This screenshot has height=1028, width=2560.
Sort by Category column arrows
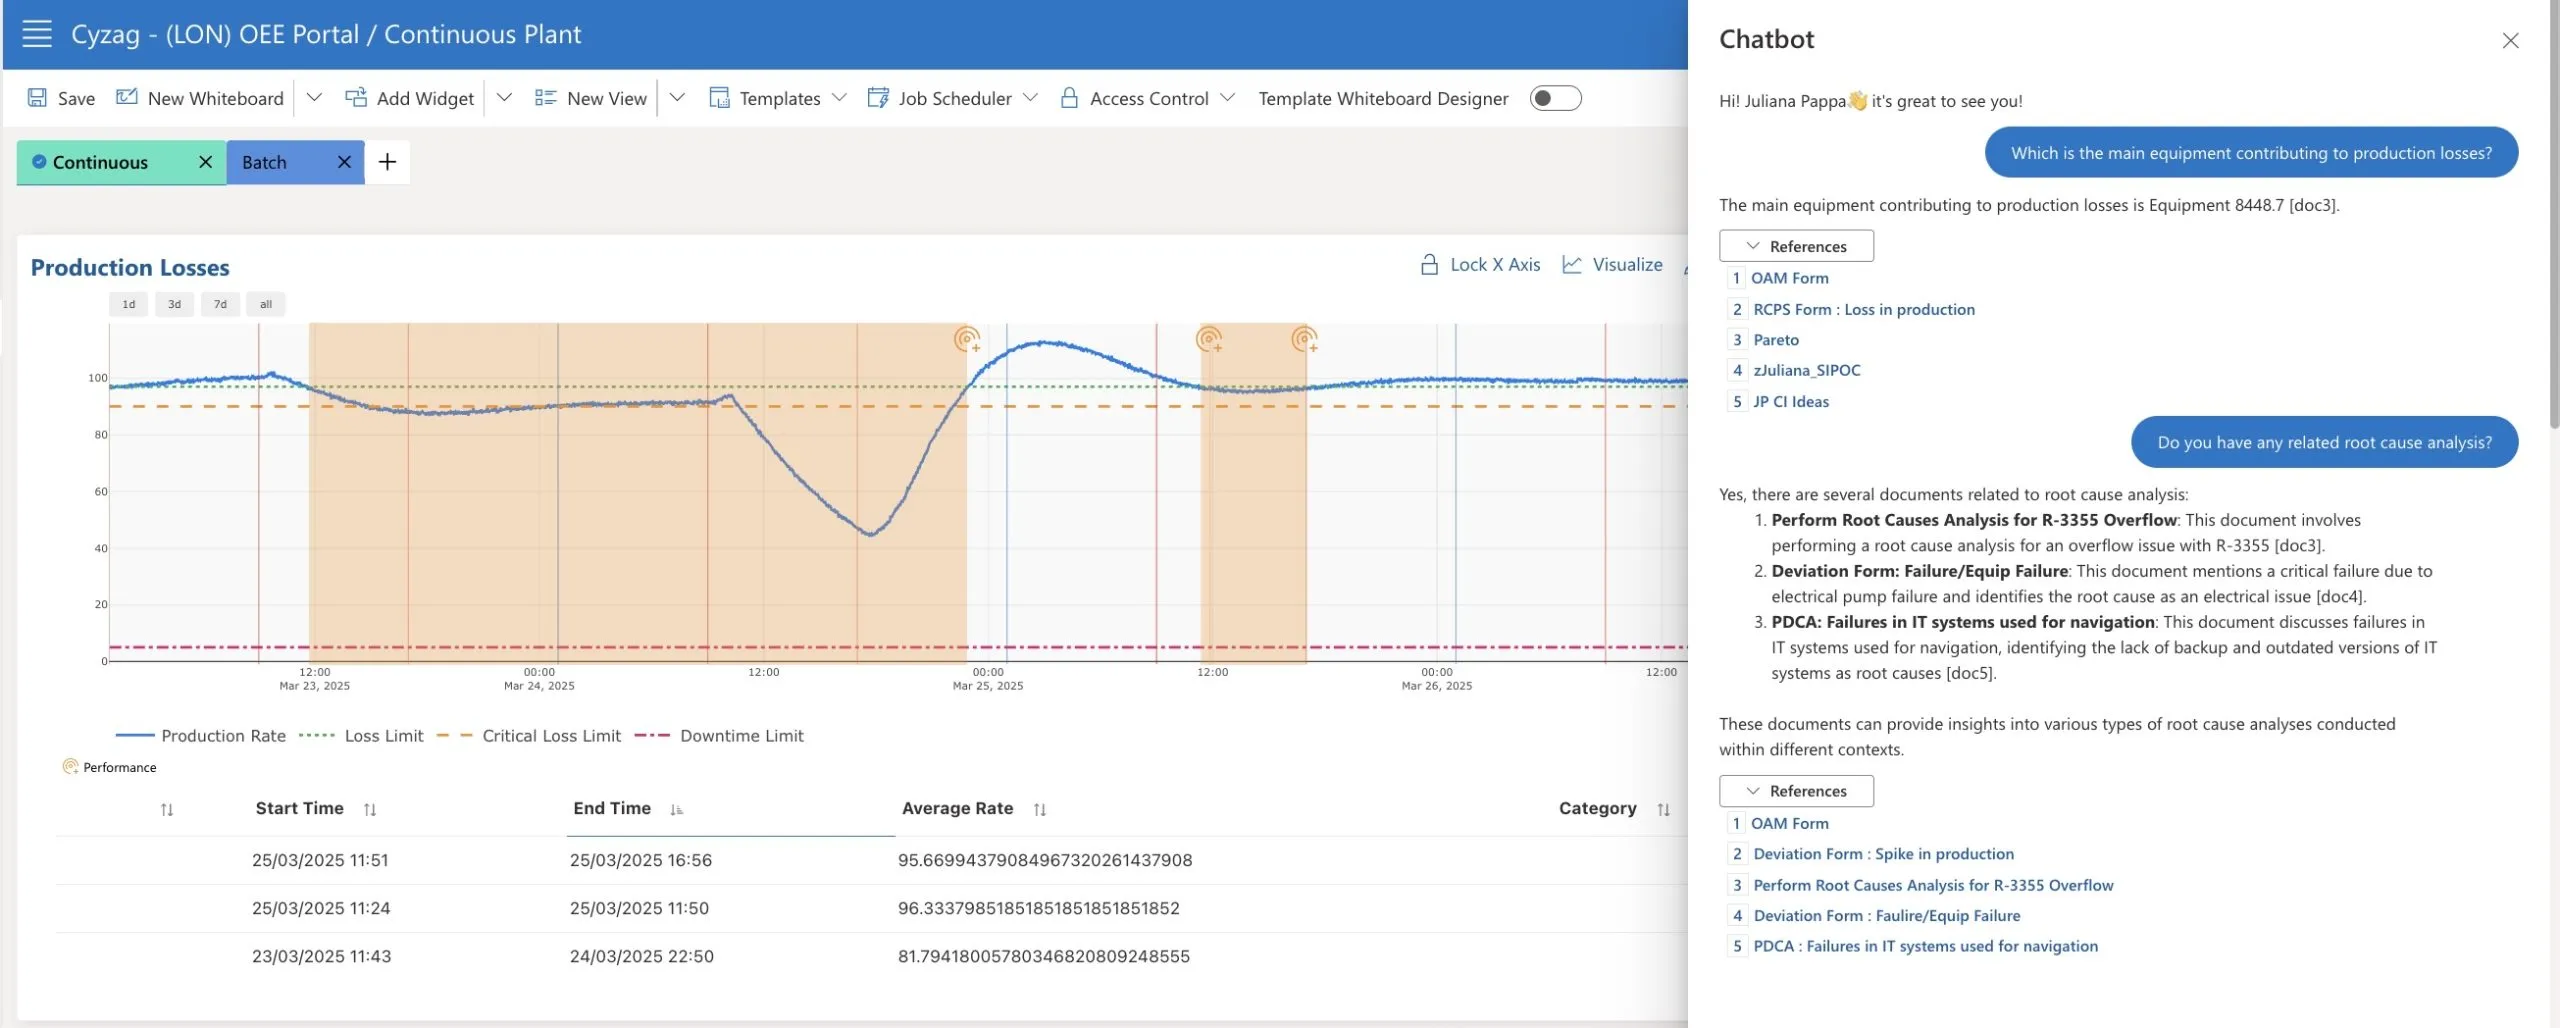click(x=1663, y=810)
